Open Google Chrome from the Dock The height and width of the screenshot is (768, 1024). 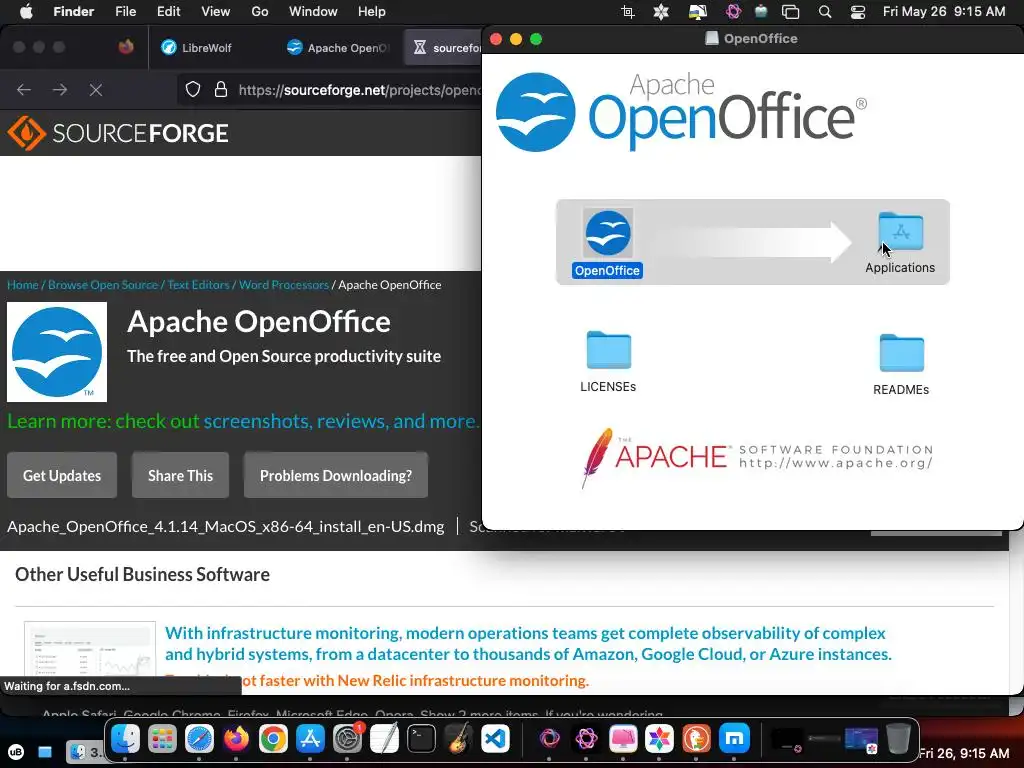pyautogui.click(x=273, y=739)
